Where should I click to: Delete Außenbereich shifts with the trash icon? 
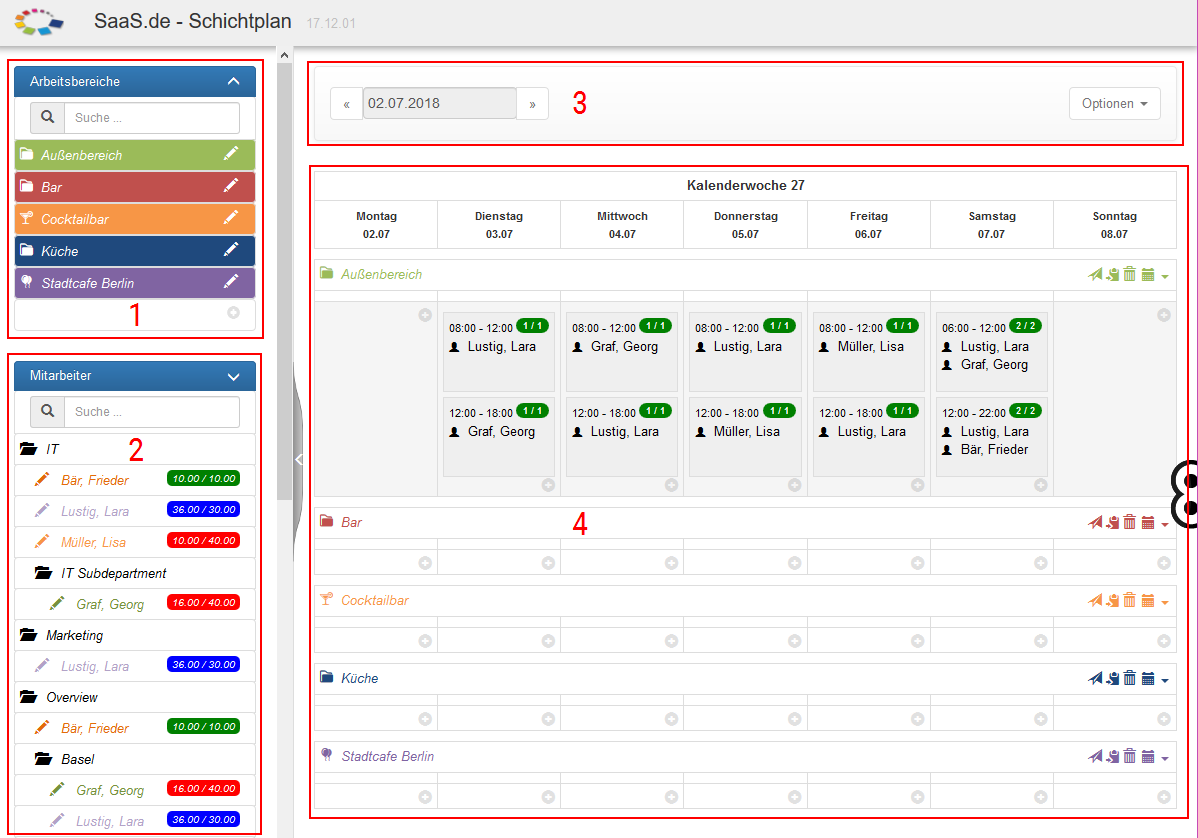(x=1129, y=274)
